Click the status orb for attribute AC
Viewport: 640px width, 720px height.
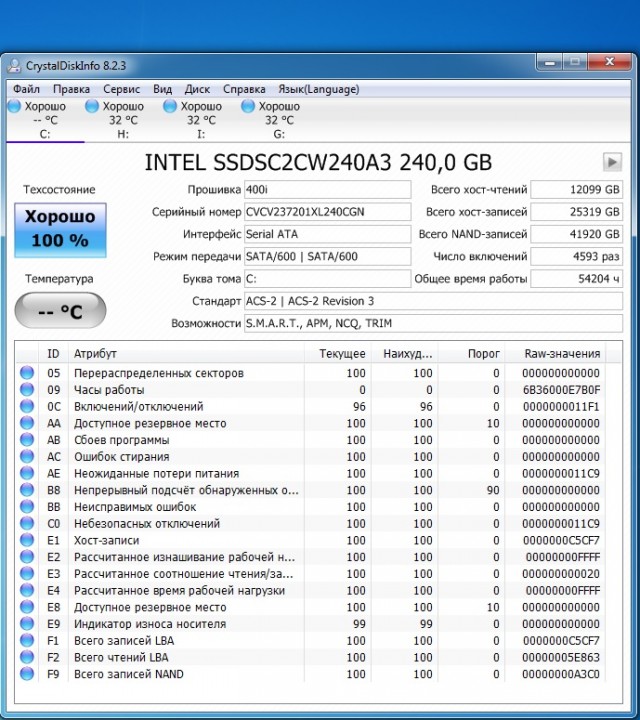[x=27, y=456]
